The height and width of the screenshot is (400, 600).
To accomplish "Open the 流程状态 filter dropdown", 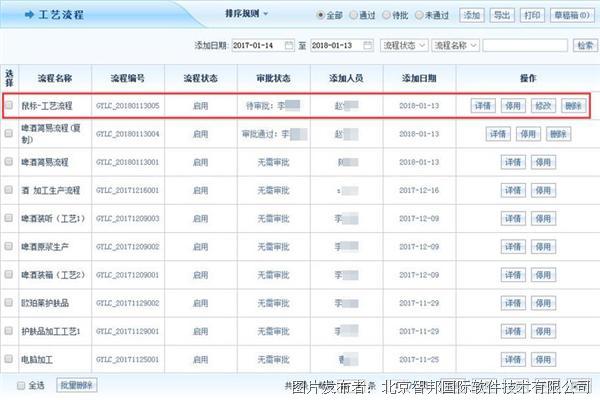I will [404, 46].
